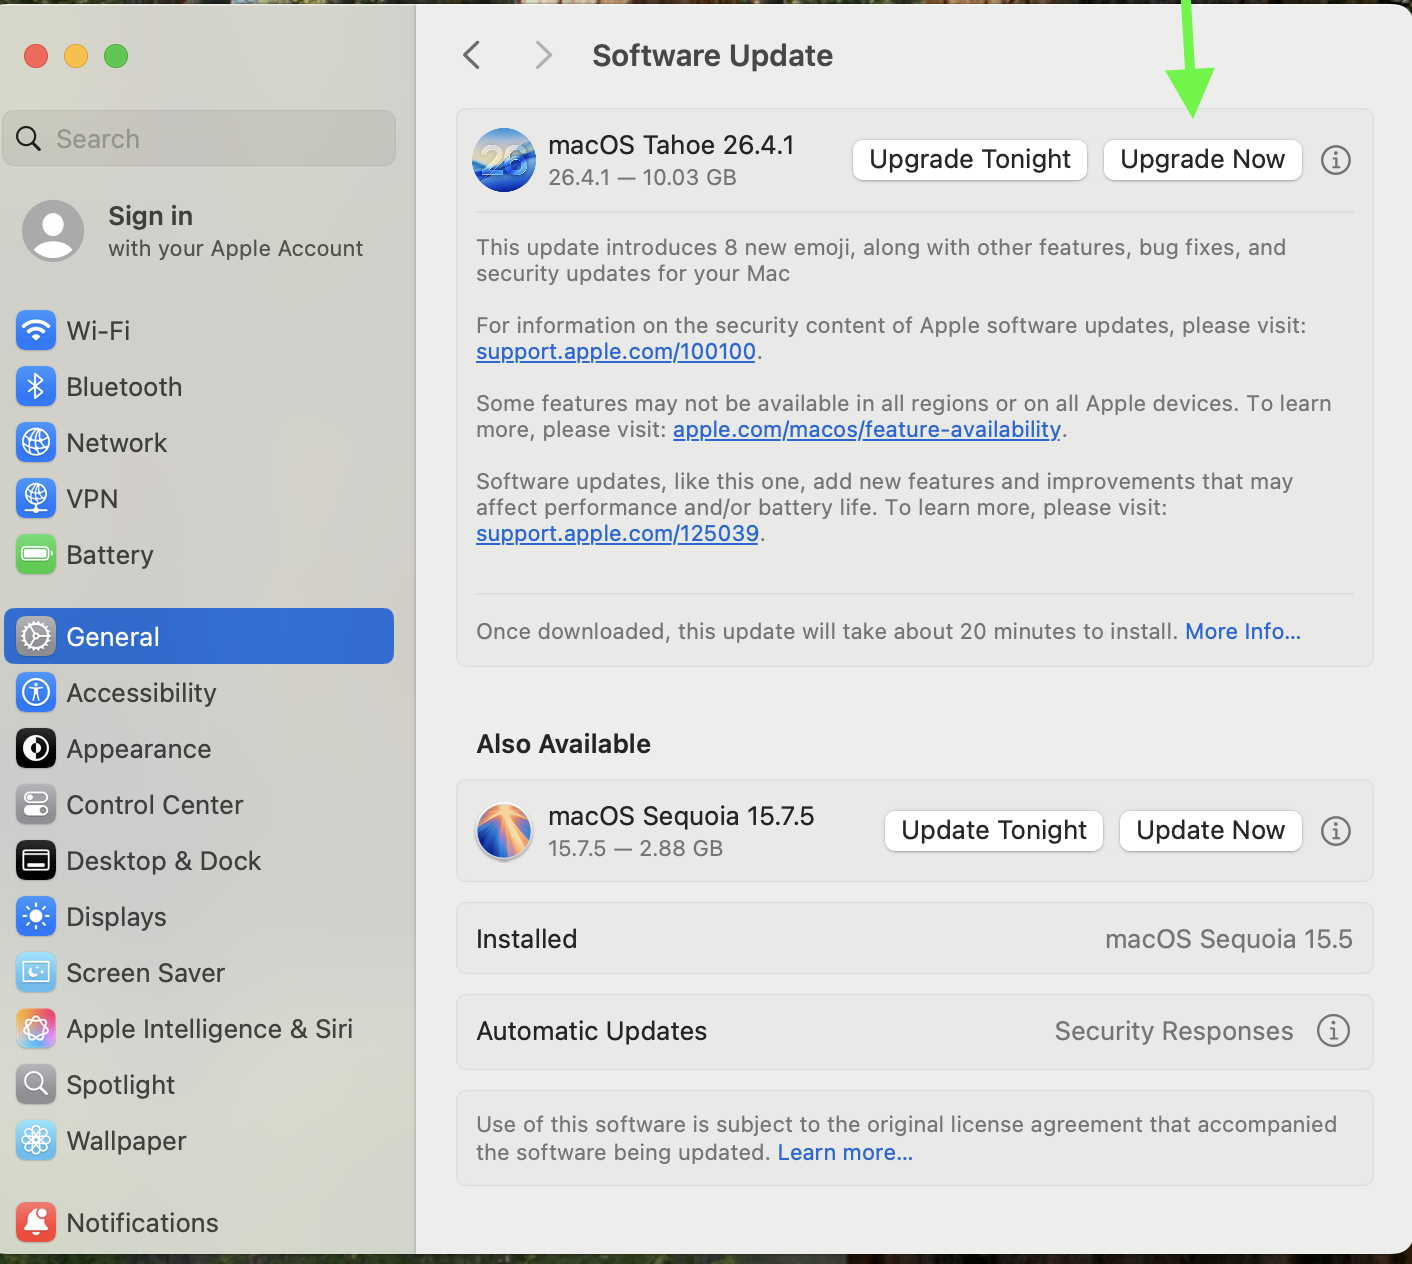Click the Battery icon in sidebar

tap(36, 554)
